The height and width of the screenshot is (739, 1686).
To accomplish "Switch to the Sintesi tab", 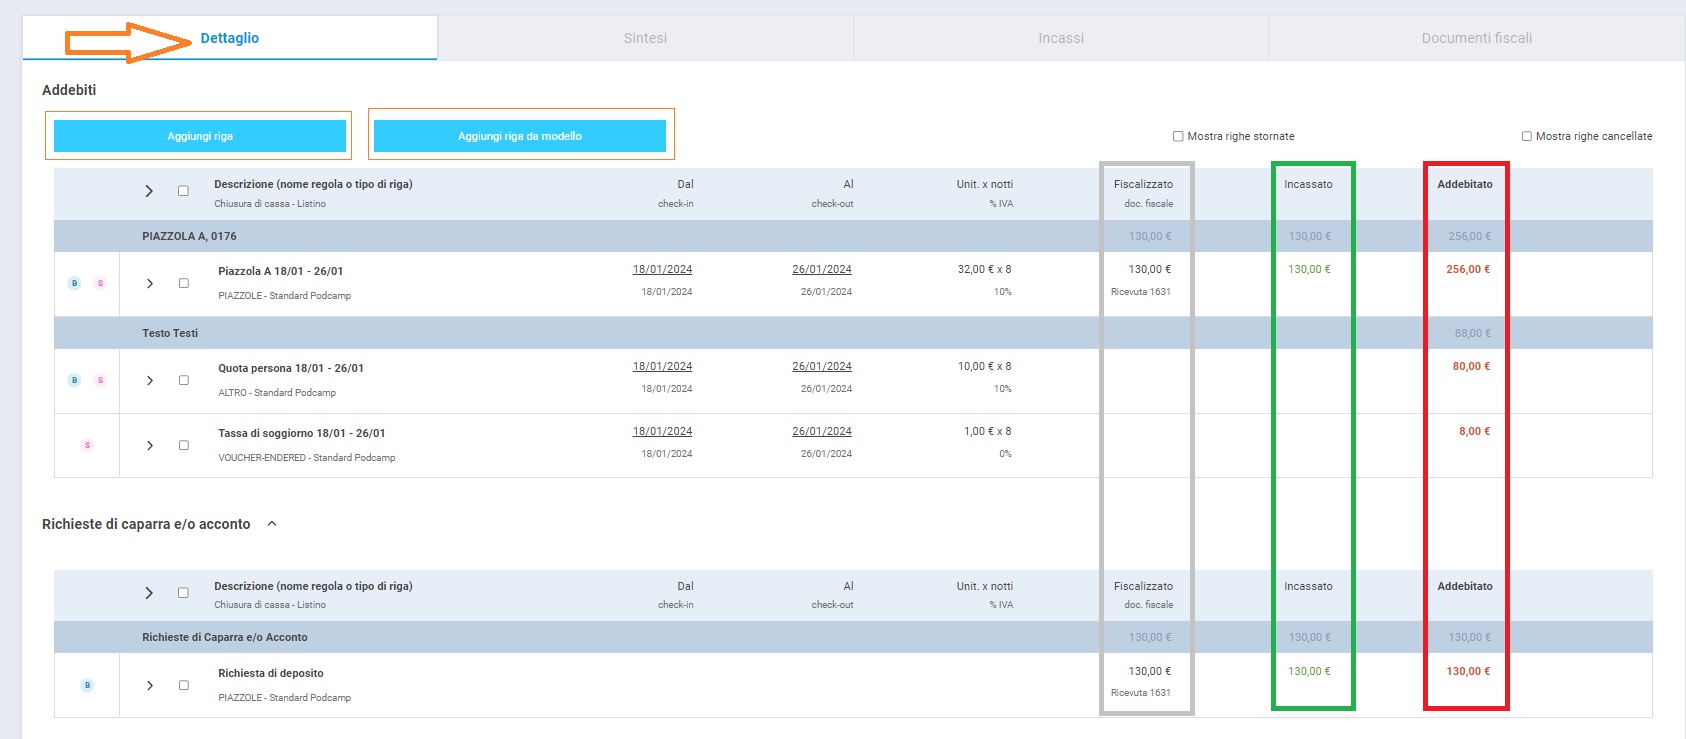I will (x=645, y=38).
